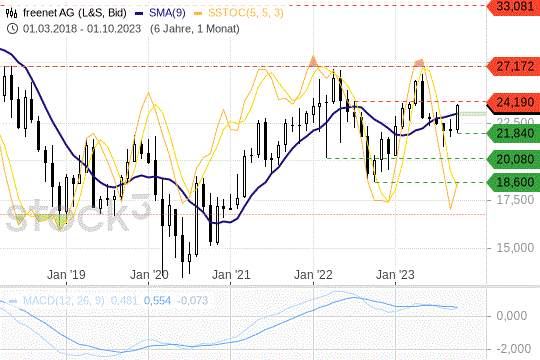The width and height of the screenshot is (540, 360).
Task: Click the SSTOC(5, 5, 3) indicator label
Action: [x=246, y=13]
